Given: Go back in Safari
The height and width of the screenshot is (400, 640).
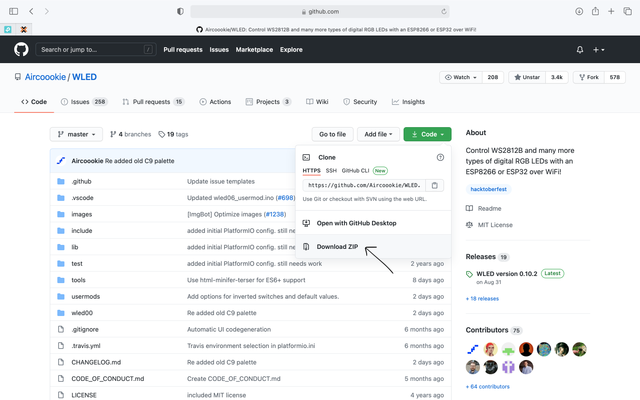Looking at the screenshot, I should coord(31,11).
